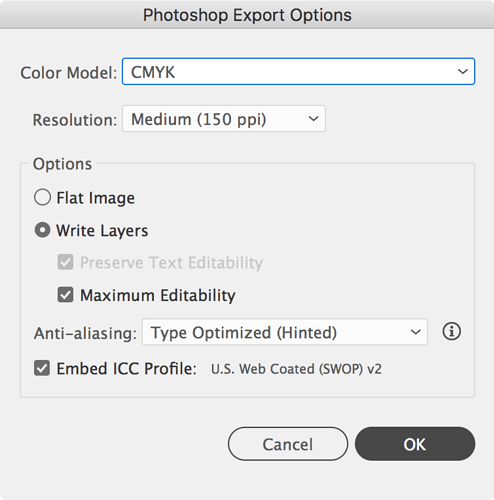This screenshot has height=500, width=494.
Task: Click the Color Model chevron arrow
Action: click(x=463, y=71)
